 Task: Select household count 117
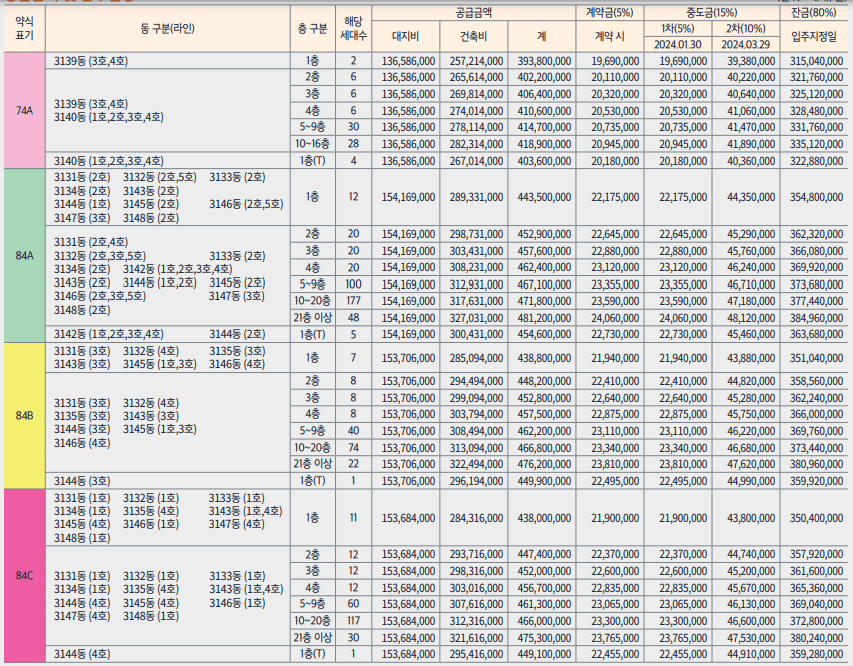click(x=353, y=621)
